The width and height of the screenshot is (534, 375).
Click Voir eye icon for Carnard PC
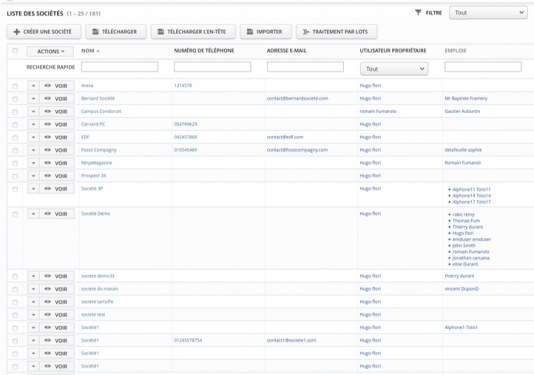(x=47, y=125)
